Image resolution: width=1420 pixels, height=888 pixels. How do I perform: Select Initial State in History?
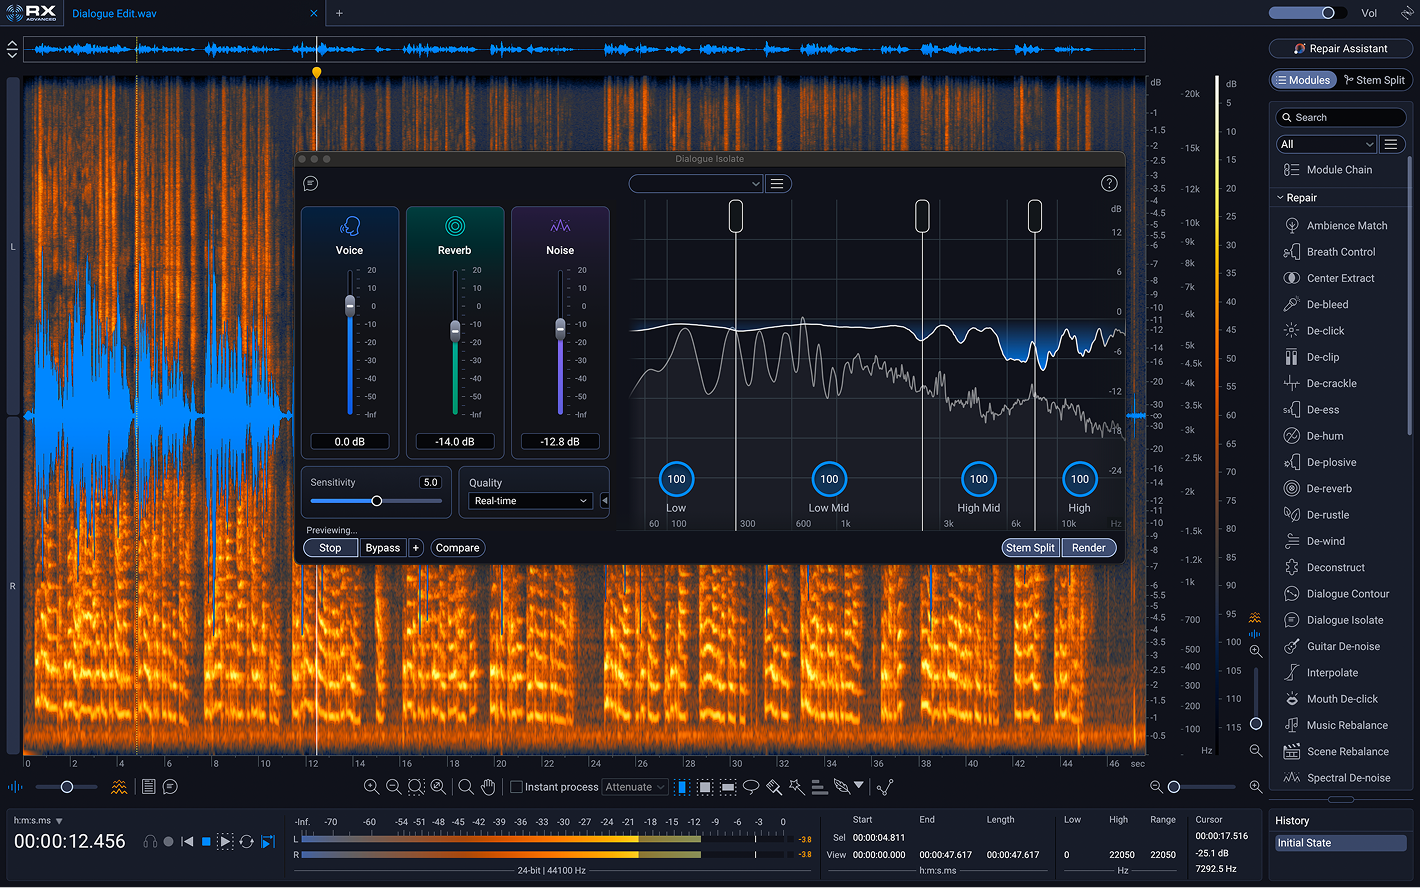[x=1340, y=843]
